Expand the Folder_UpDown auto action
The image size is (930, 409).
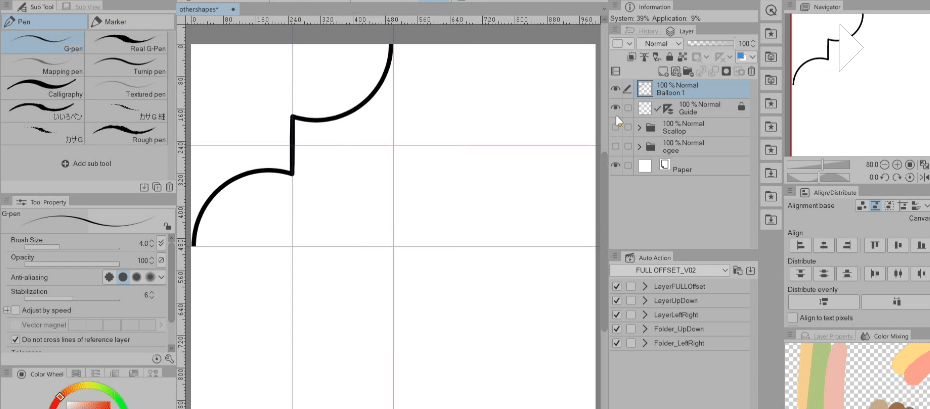click(645, 329)
